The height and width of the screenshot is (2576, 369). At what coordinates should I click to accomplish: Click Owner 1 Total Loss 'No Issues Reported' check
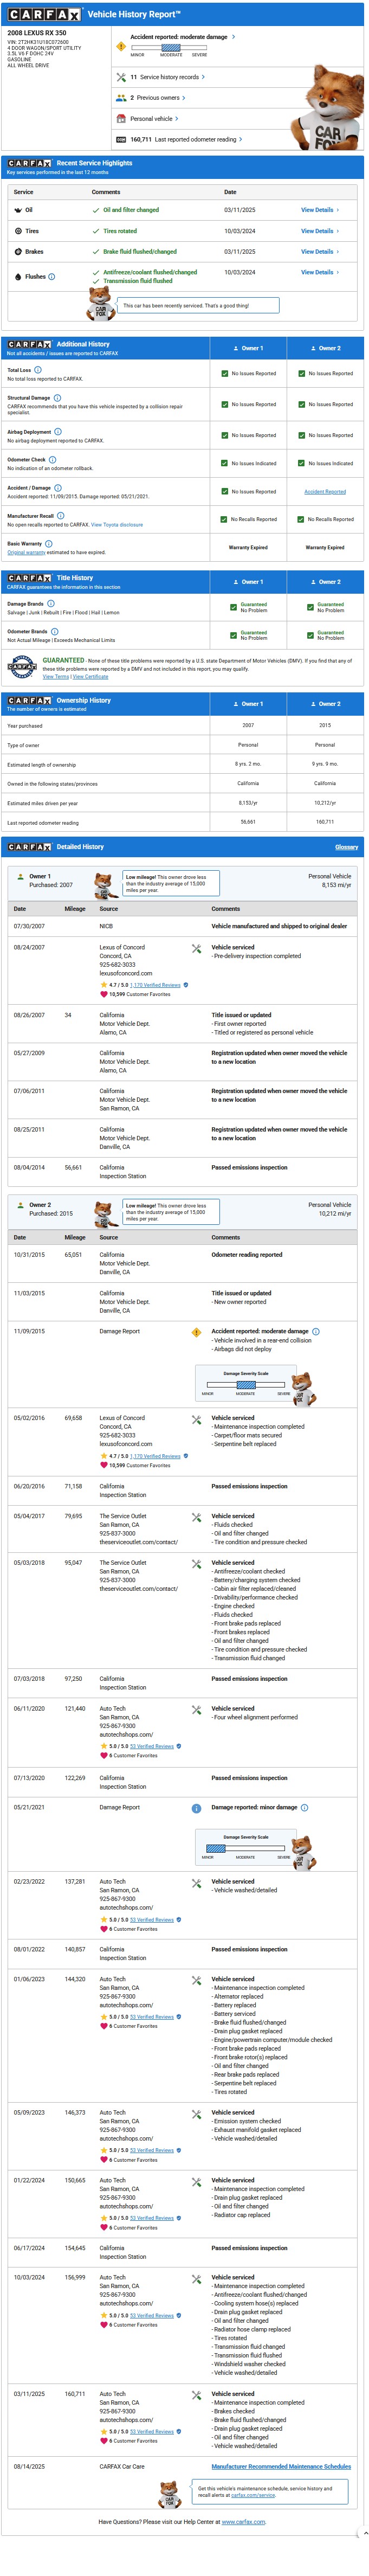coord(225,373)
